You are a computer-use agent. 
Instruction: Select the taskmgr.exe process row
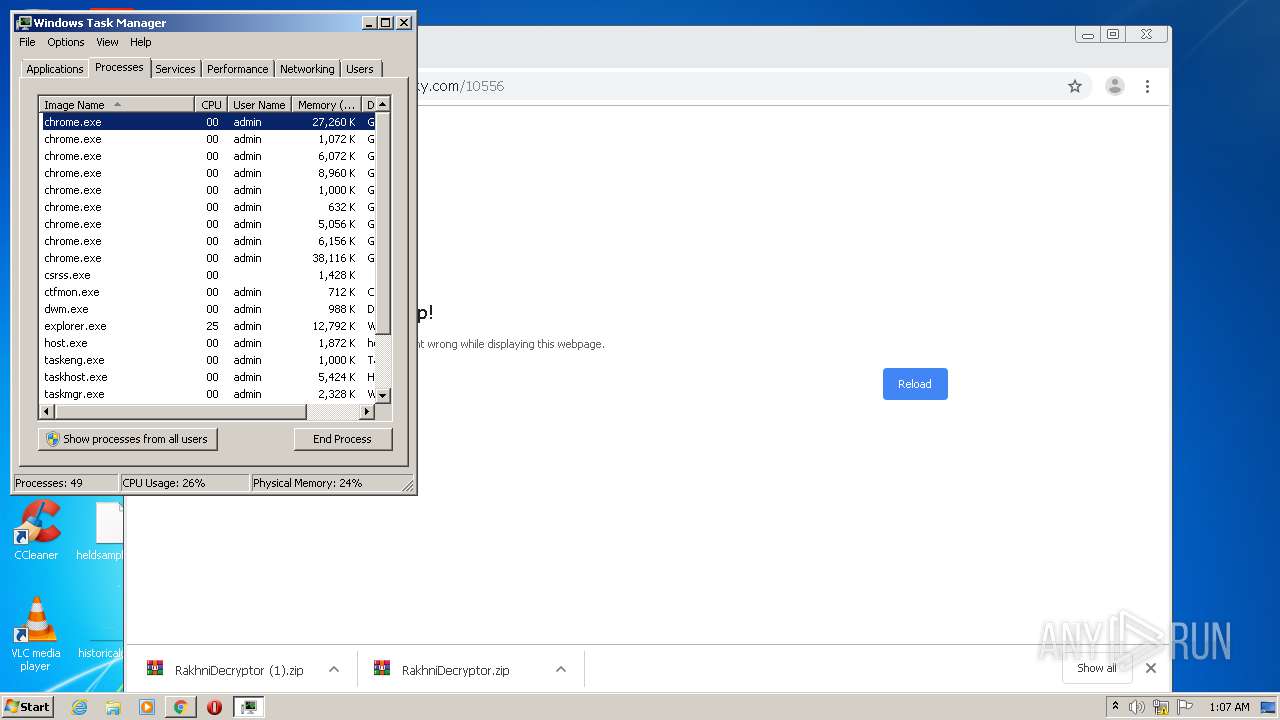pos(207,394)
